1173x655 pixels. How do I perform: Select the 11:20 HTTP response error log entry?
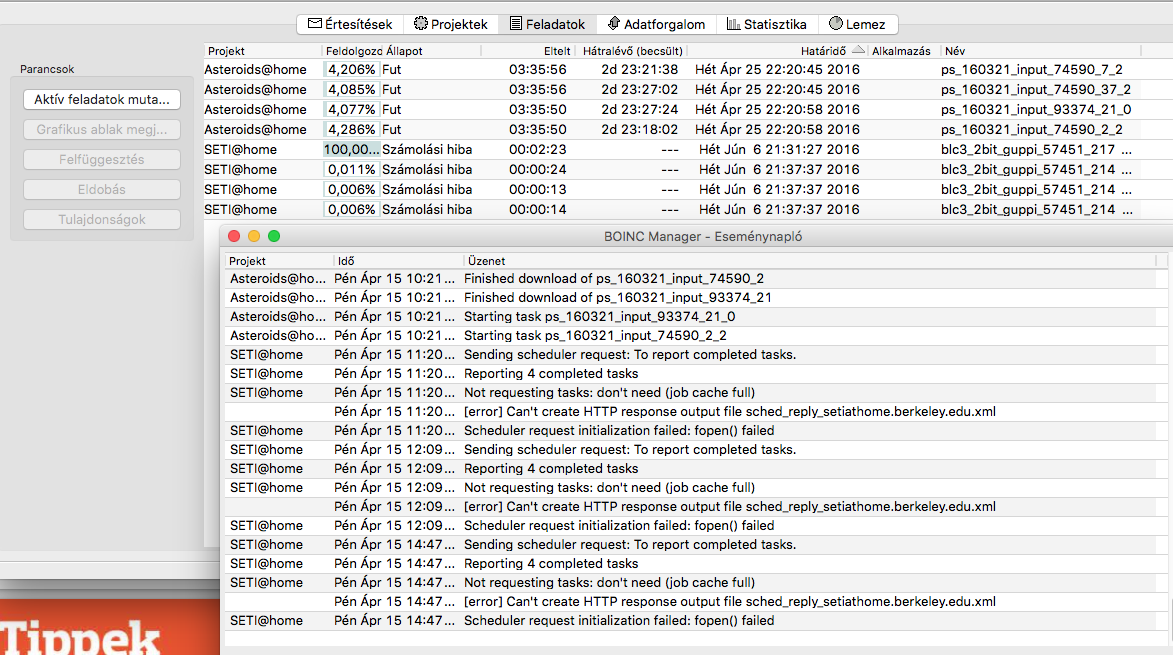(691, 412)
